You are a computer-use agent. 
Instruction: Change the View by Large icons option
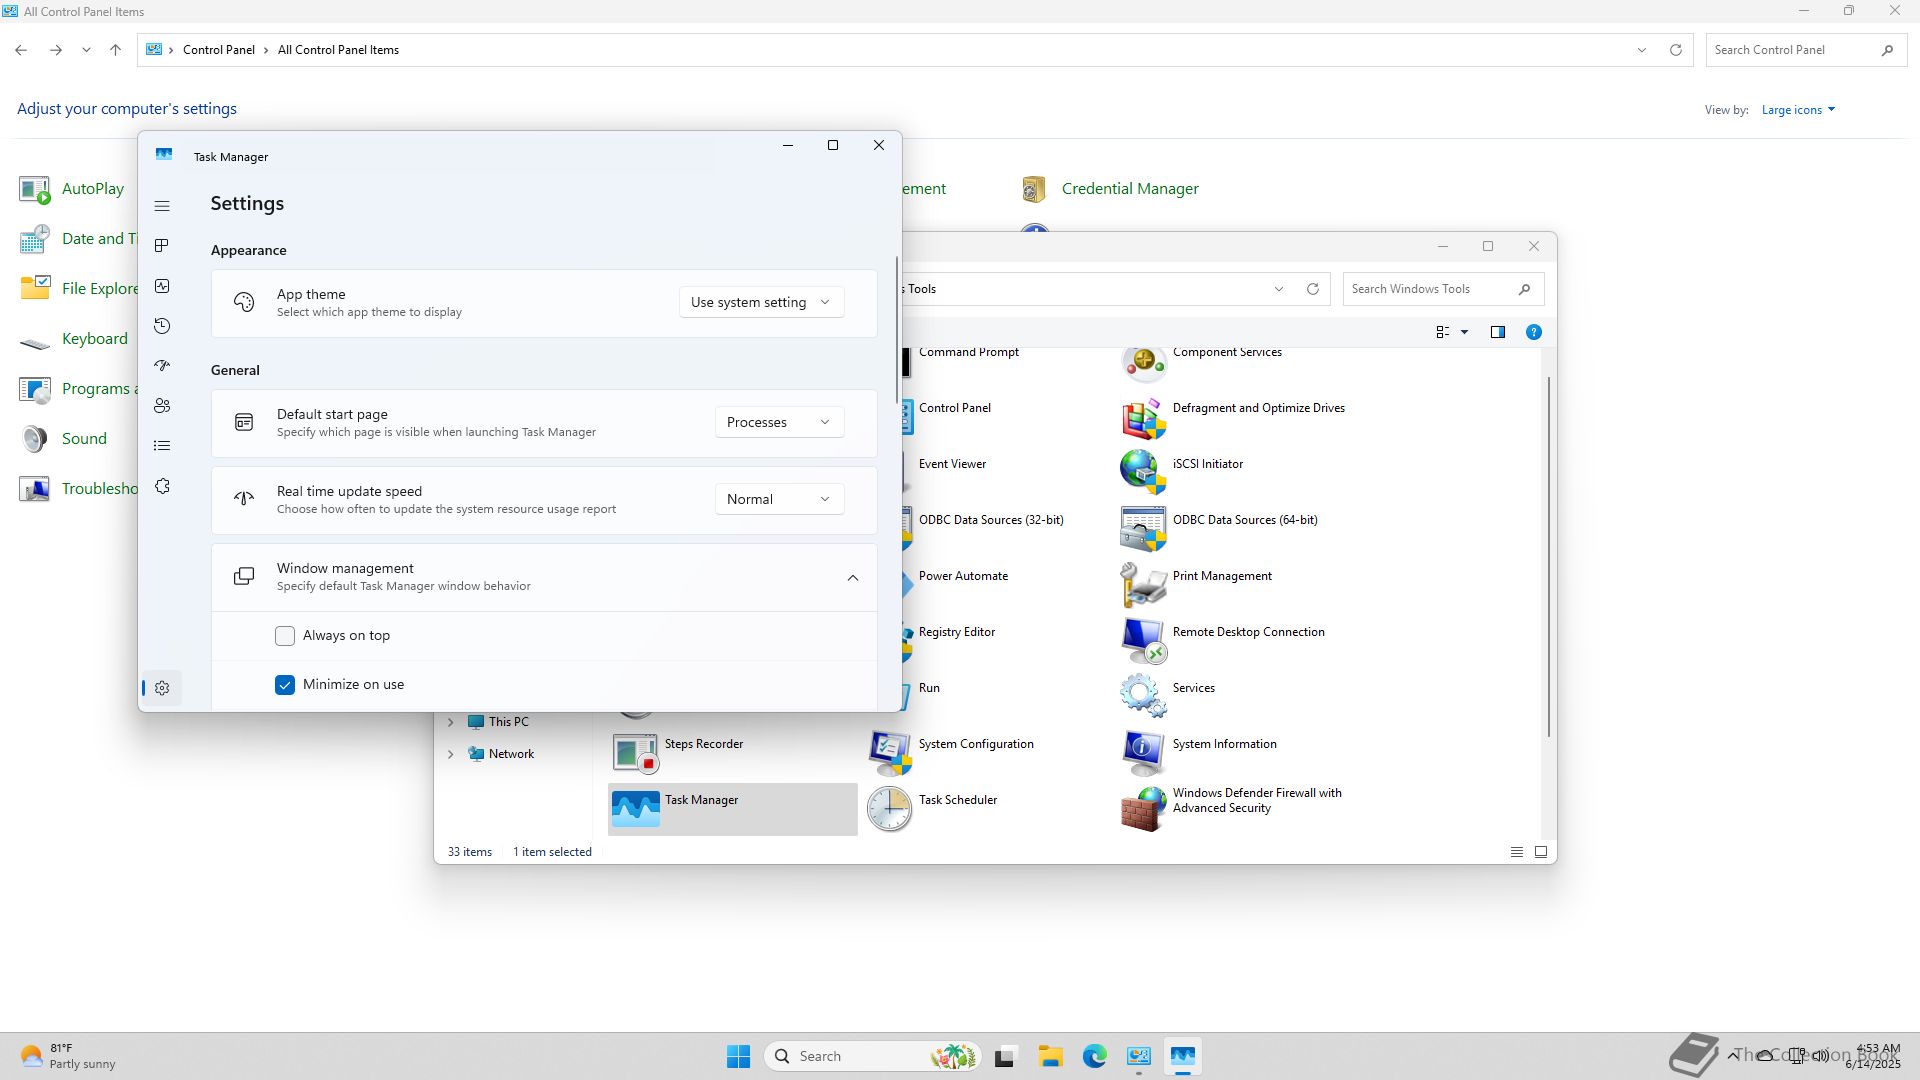pos(1797,110)
